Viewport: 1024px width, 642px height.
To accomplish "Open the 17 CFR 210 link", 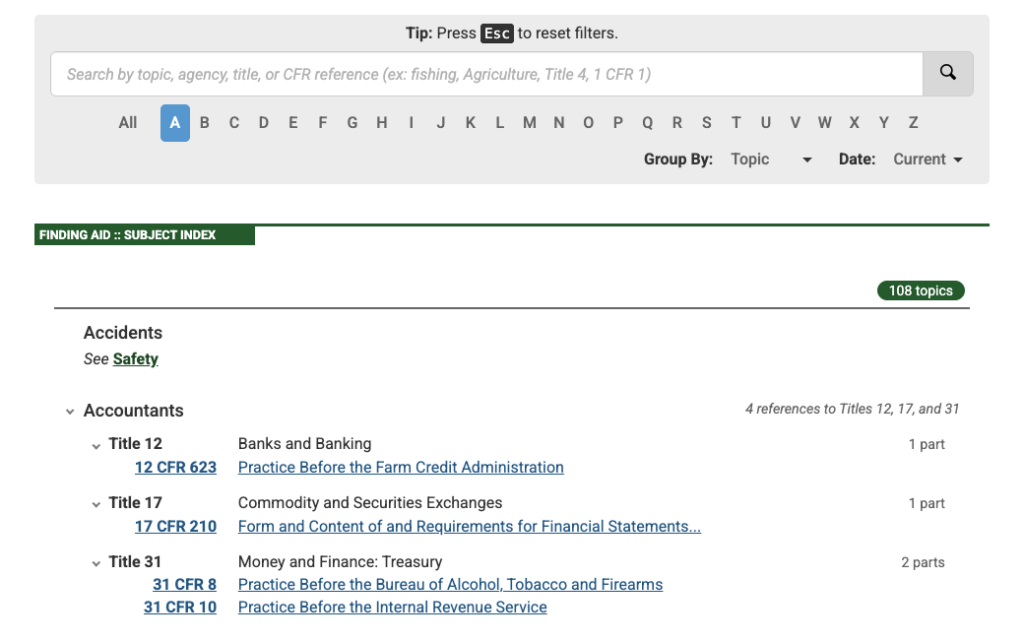I will pyautogui.click(x=176, y=526).
